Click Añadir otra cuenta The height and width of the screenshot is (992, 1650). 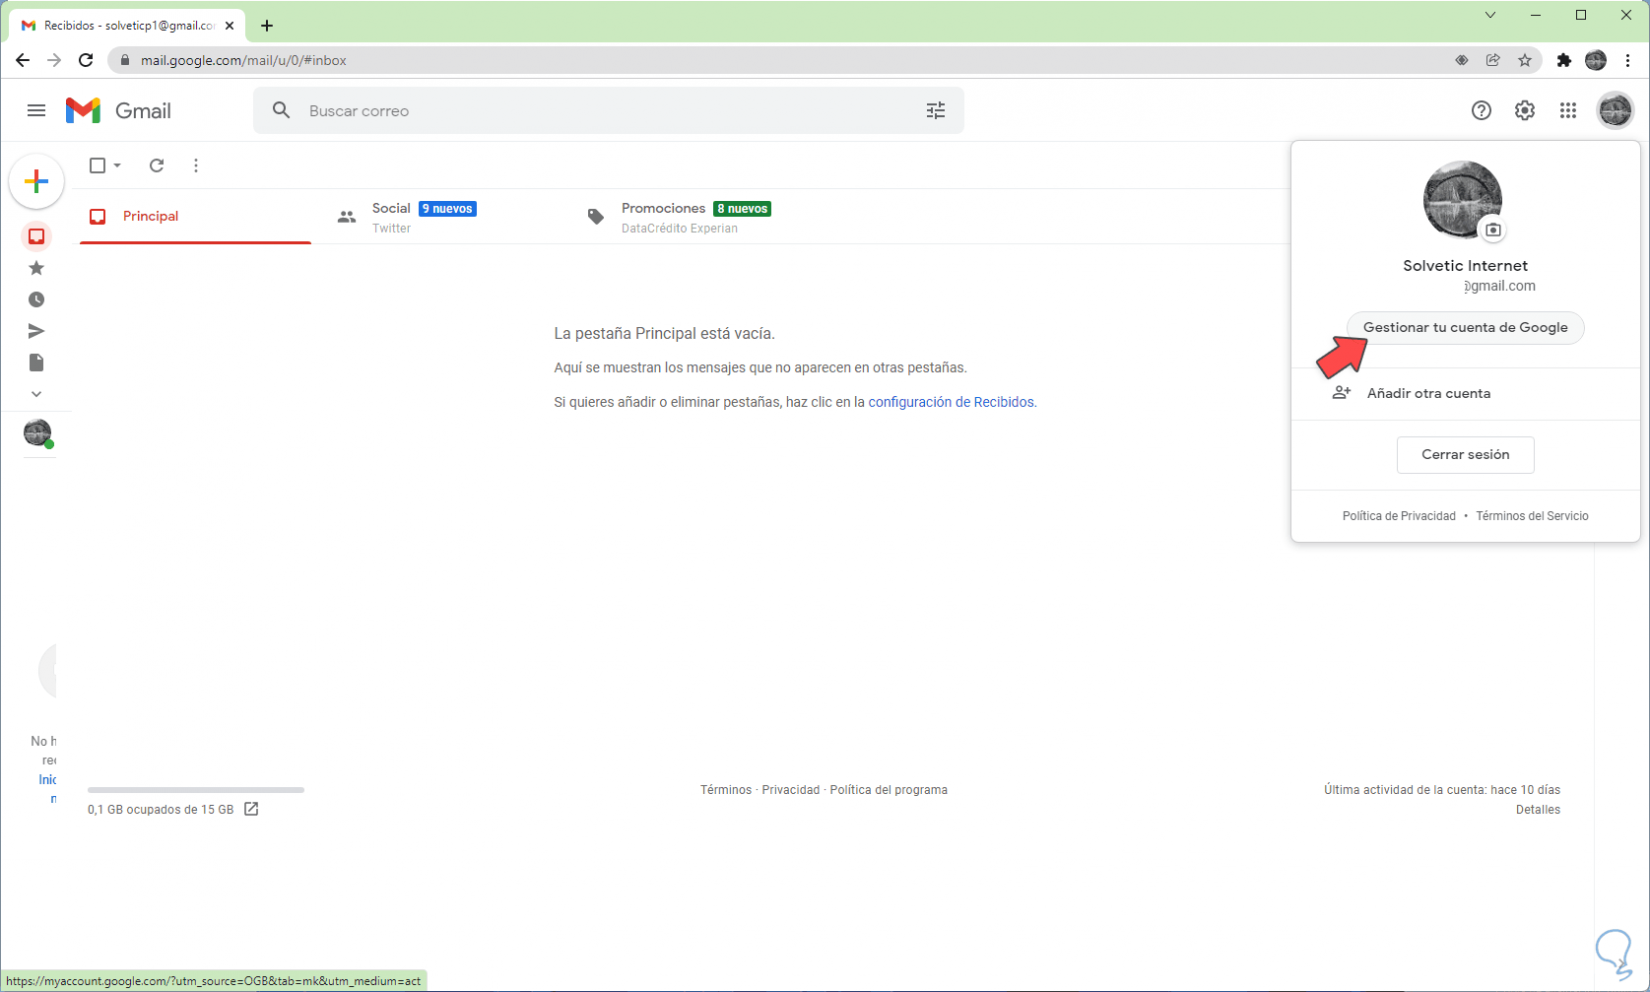tap(1465, 393)
